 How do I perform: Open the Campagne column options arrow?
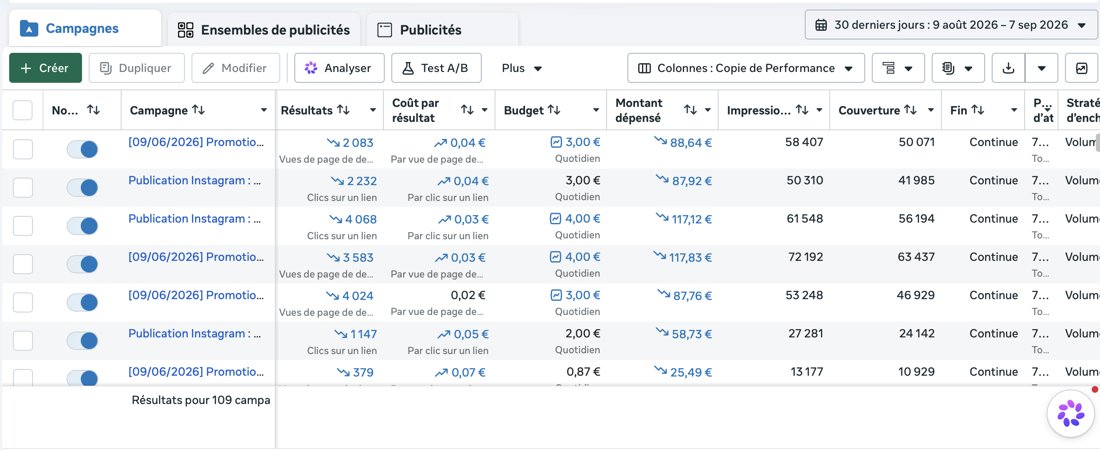point(264,110)
